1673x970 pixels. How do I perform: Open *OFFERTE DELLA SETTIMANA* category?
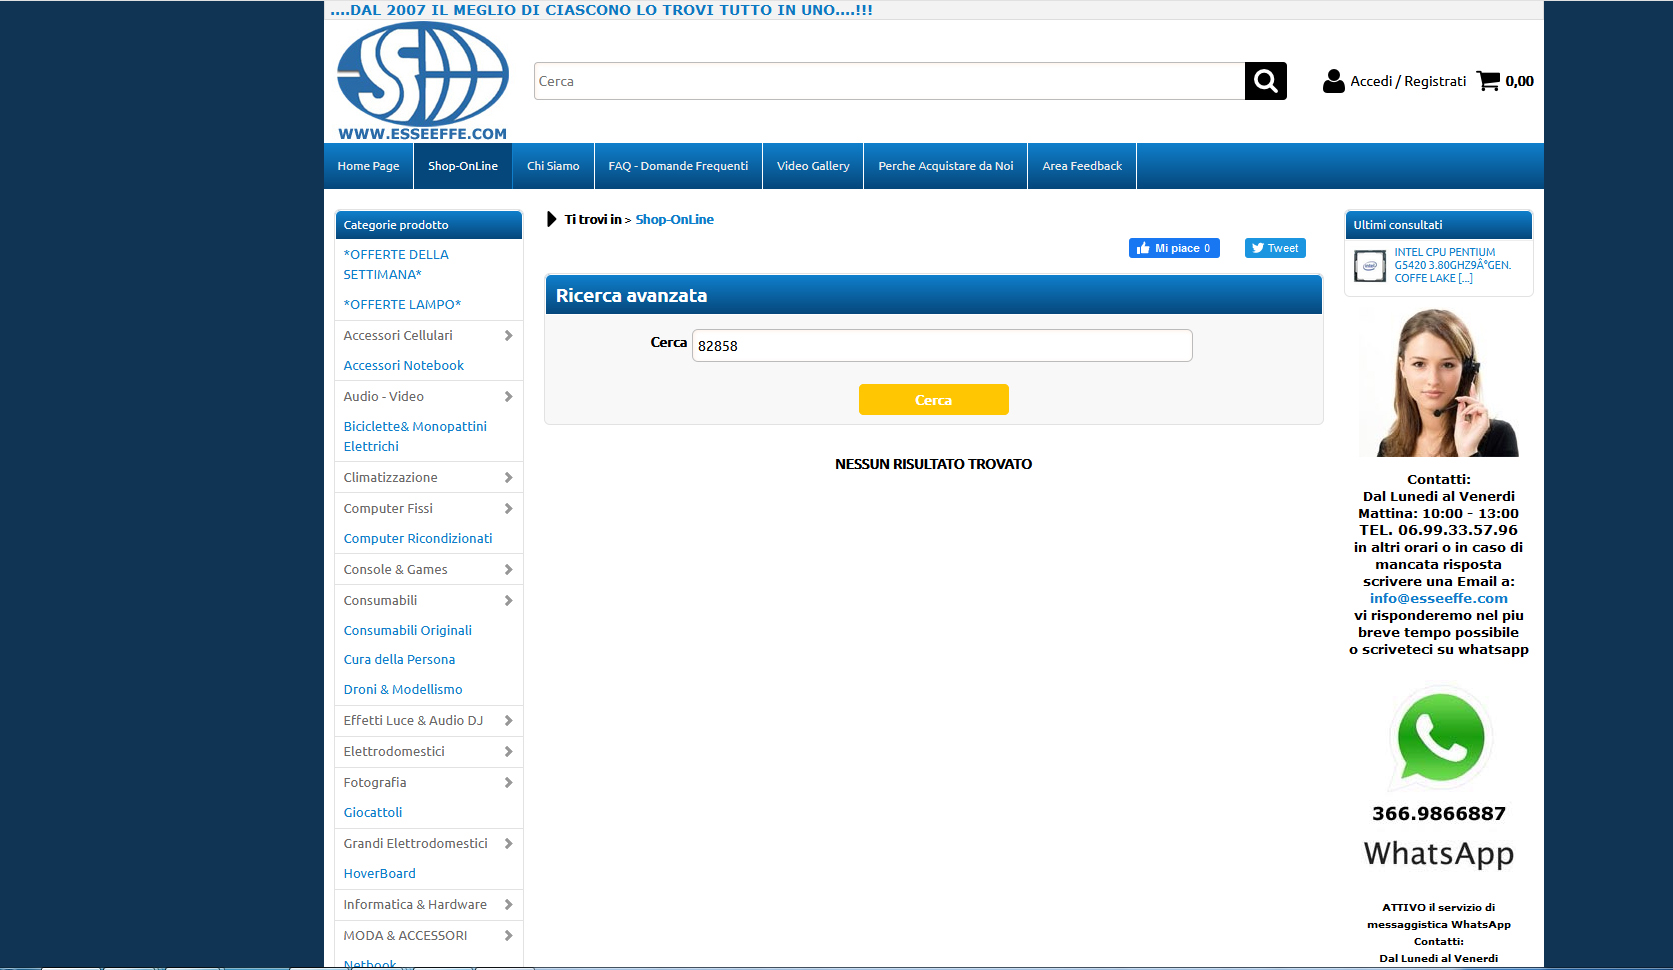[397, 265]
